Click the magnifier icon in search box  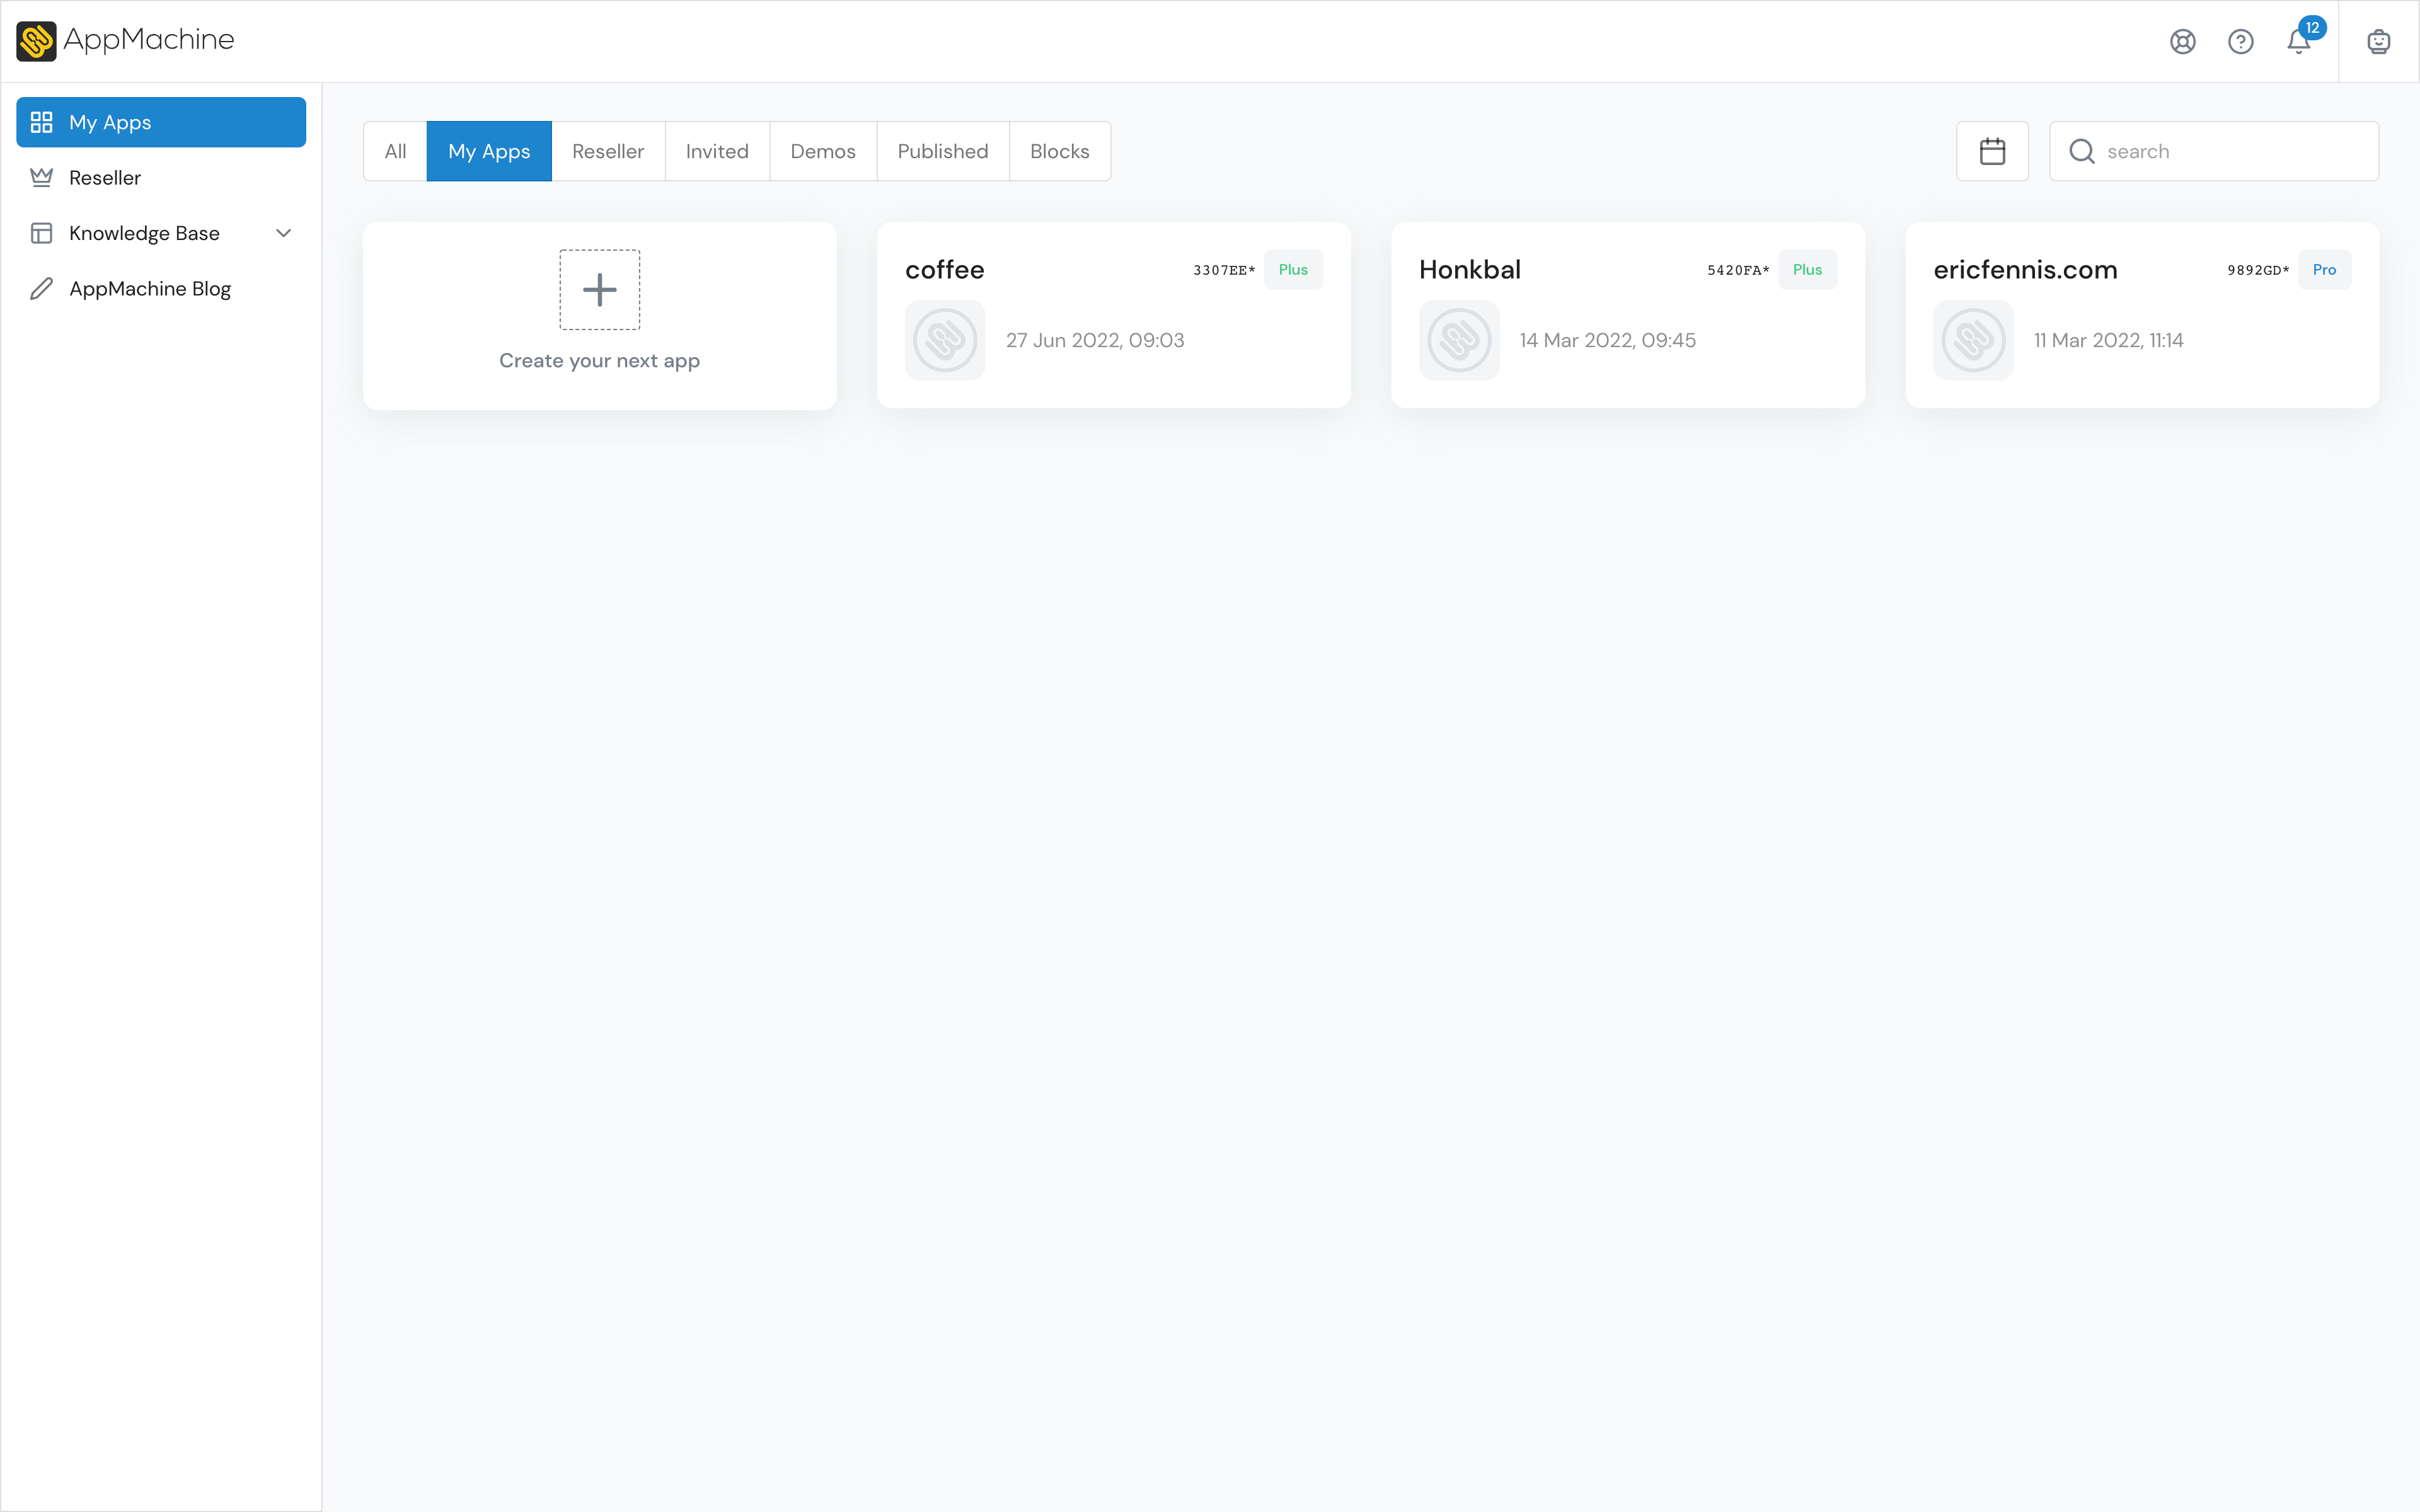click(2082, 151)
